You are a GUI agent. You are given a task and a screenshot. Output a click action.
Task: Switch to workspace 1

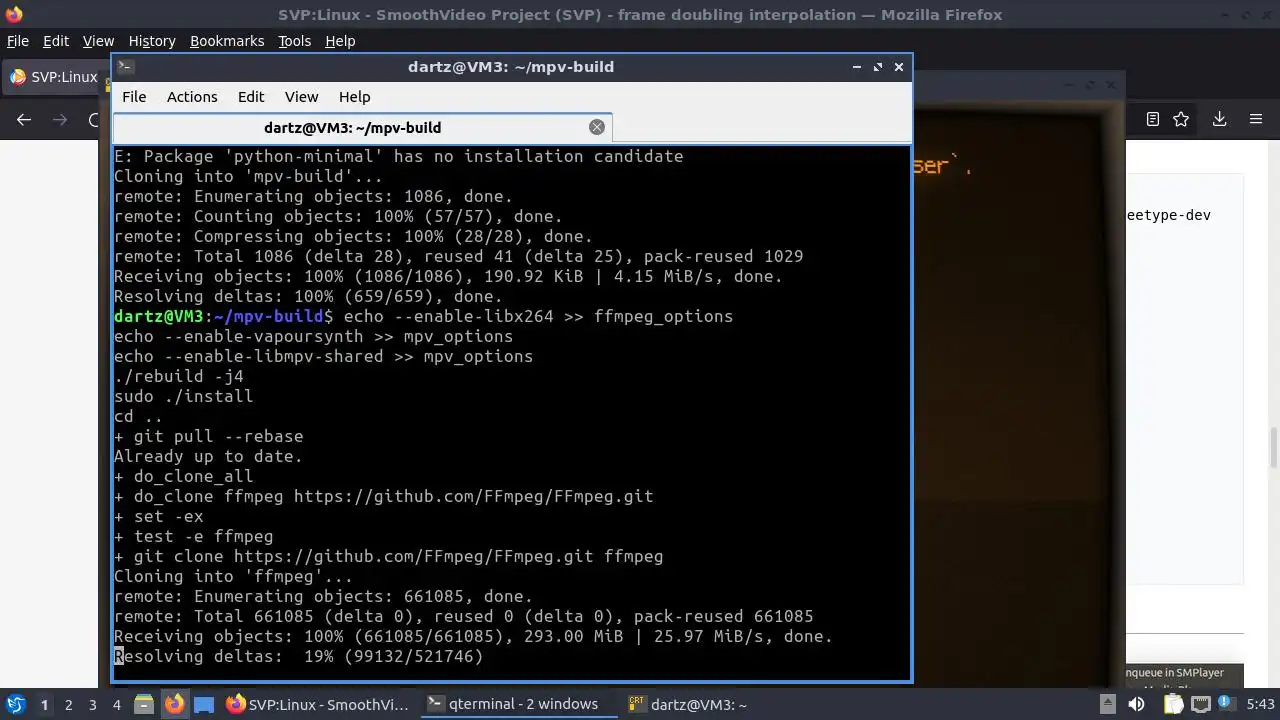pos(44,705)
